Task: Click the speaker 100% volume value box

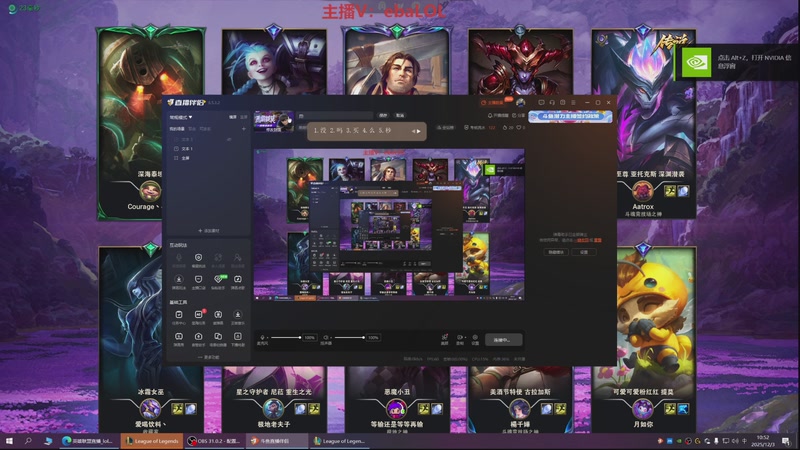Action: pyautogui.click(x=373, y=338)
